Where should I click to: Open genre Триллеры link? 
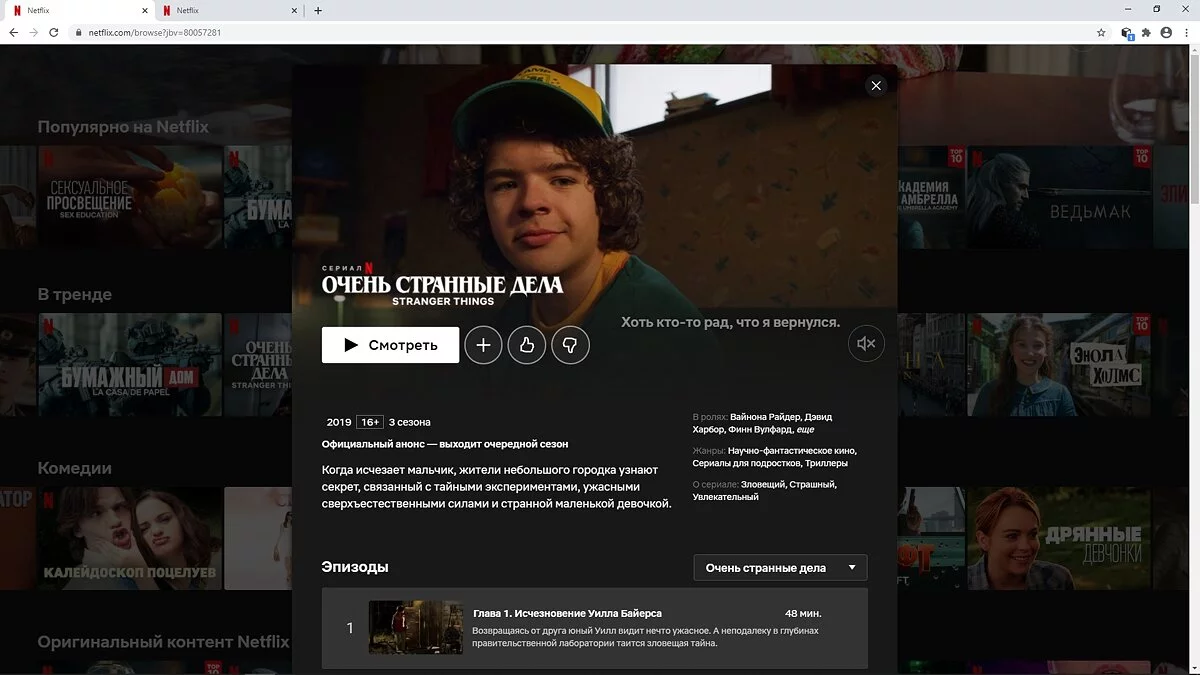click(826, 463)
